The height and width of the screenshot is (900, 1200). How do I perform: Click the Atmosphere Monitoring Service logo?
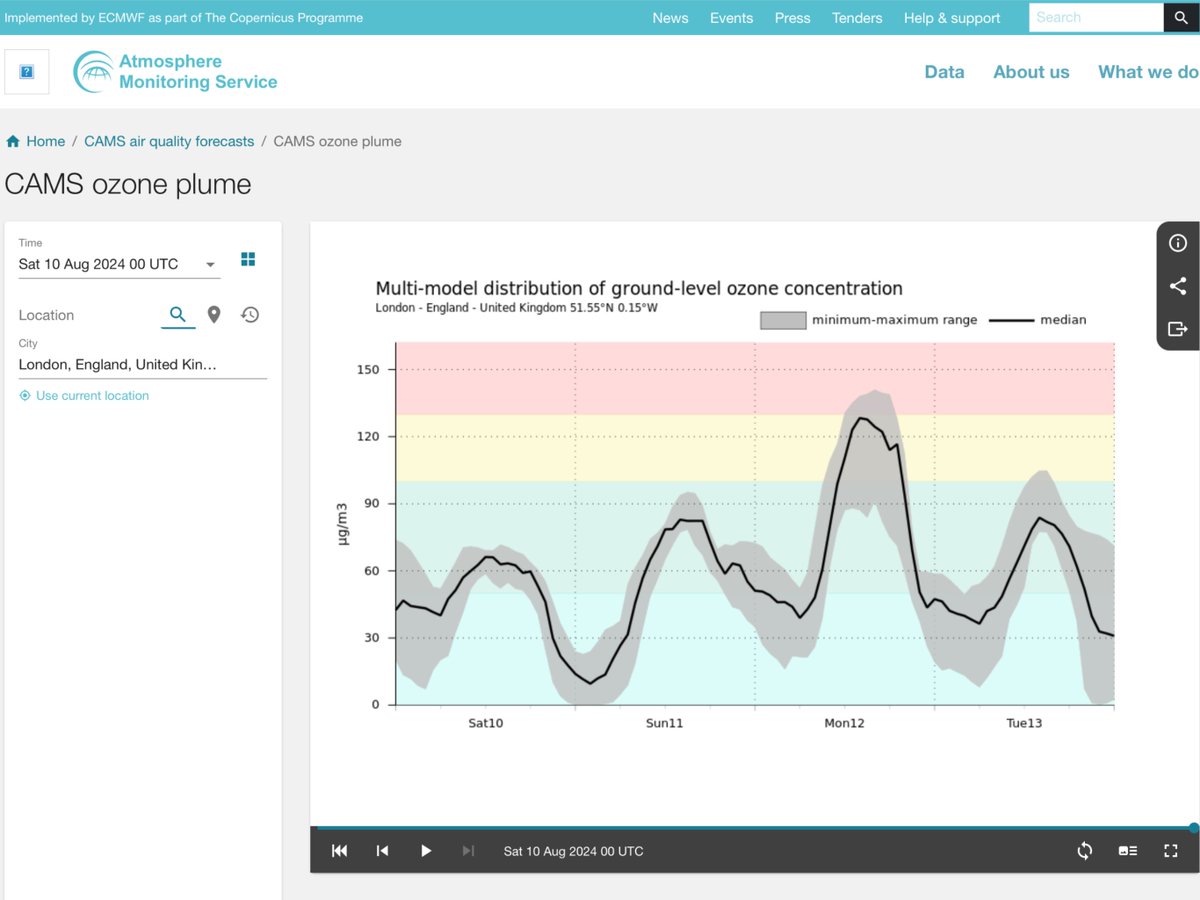(x=175, y=72)
